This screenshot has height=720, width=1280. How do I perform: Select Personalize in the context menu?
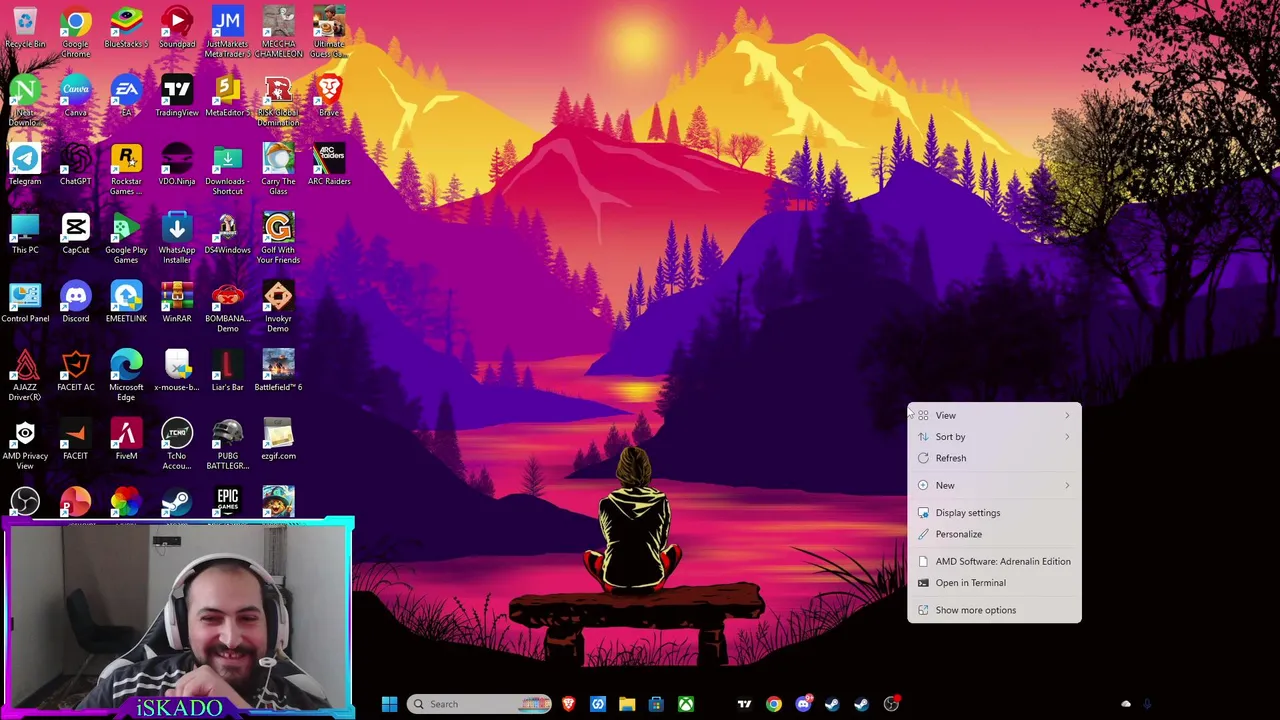(x=994, y=534)
